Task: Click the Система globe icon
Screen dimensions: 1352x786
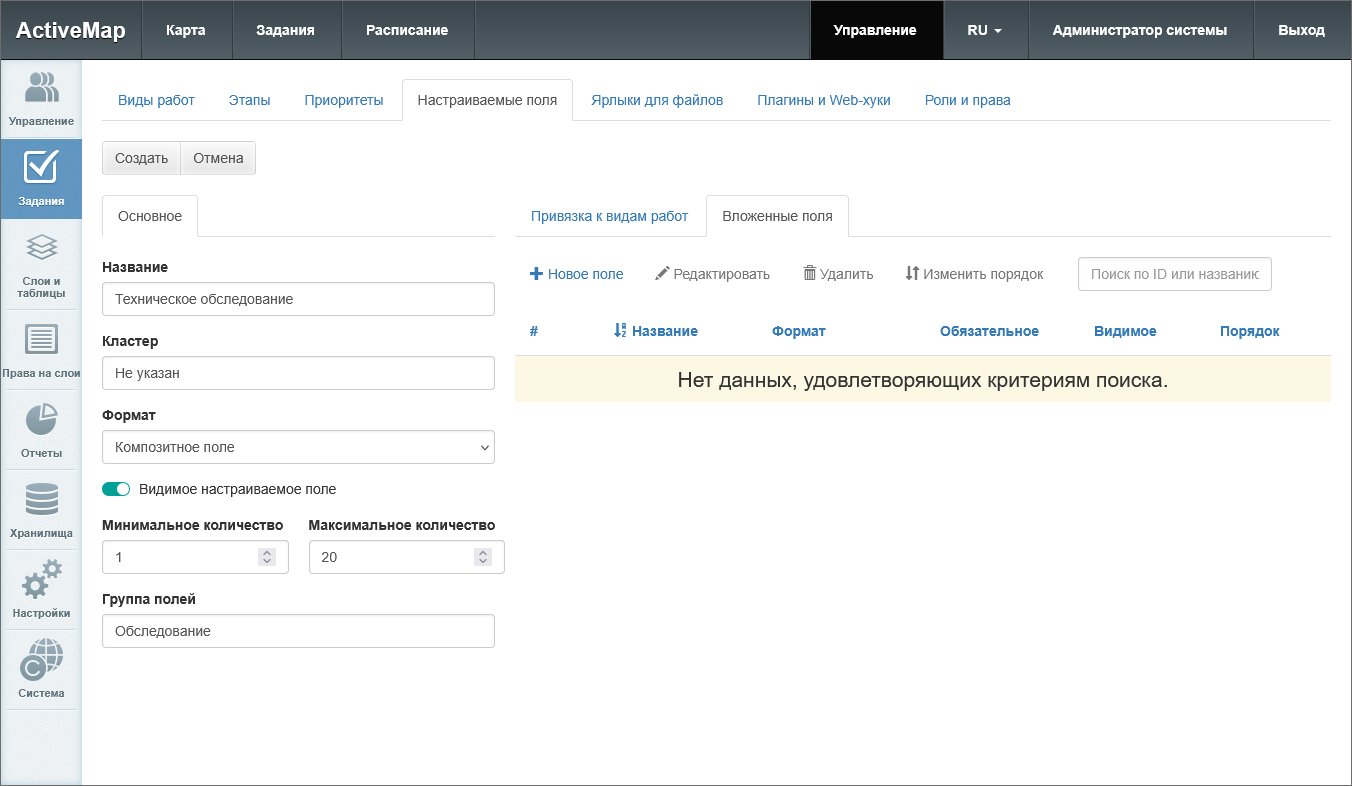Action: (x=41, y=660)
